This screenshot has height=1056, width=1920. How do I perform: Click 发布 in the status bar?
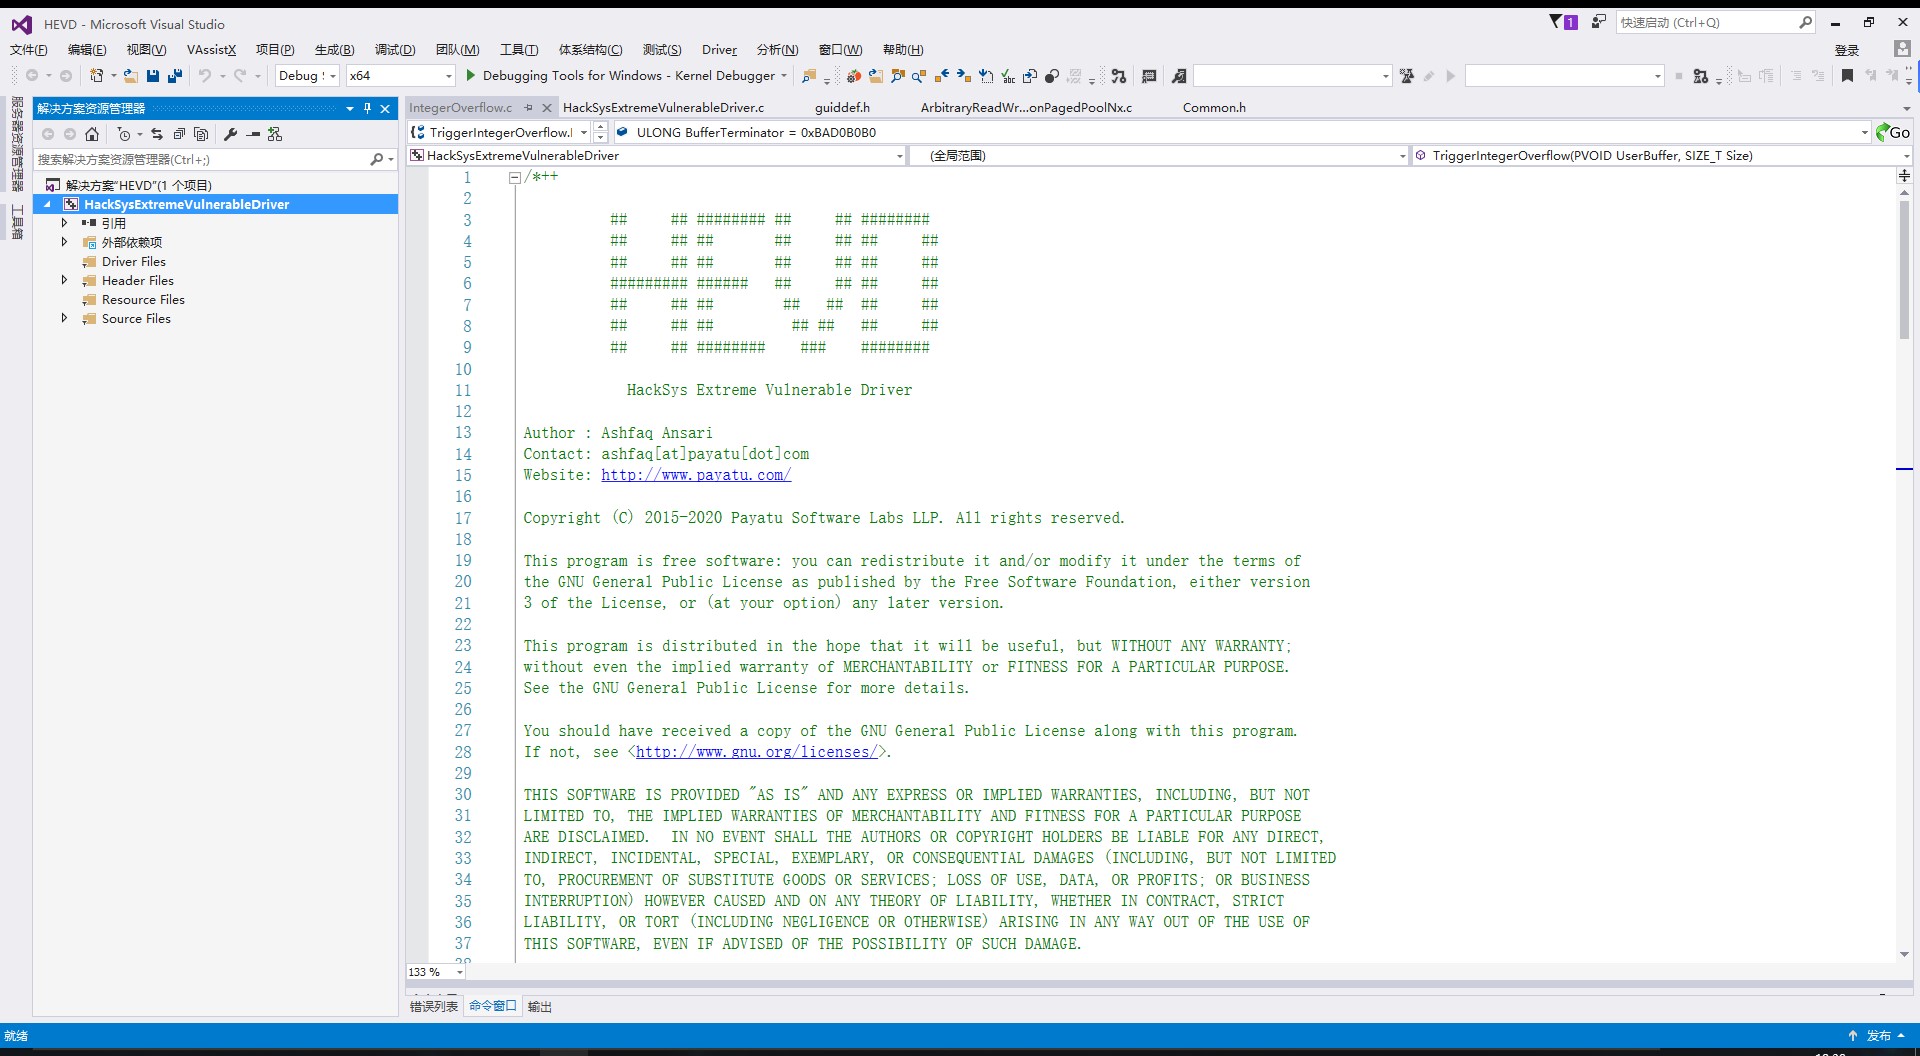click(x=1879, y=1036)
